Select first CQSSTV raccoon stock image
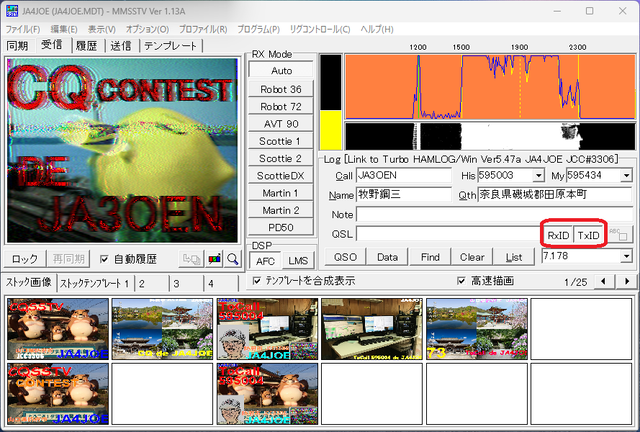Viewport: 640px width, 432px height. point(58,329)
